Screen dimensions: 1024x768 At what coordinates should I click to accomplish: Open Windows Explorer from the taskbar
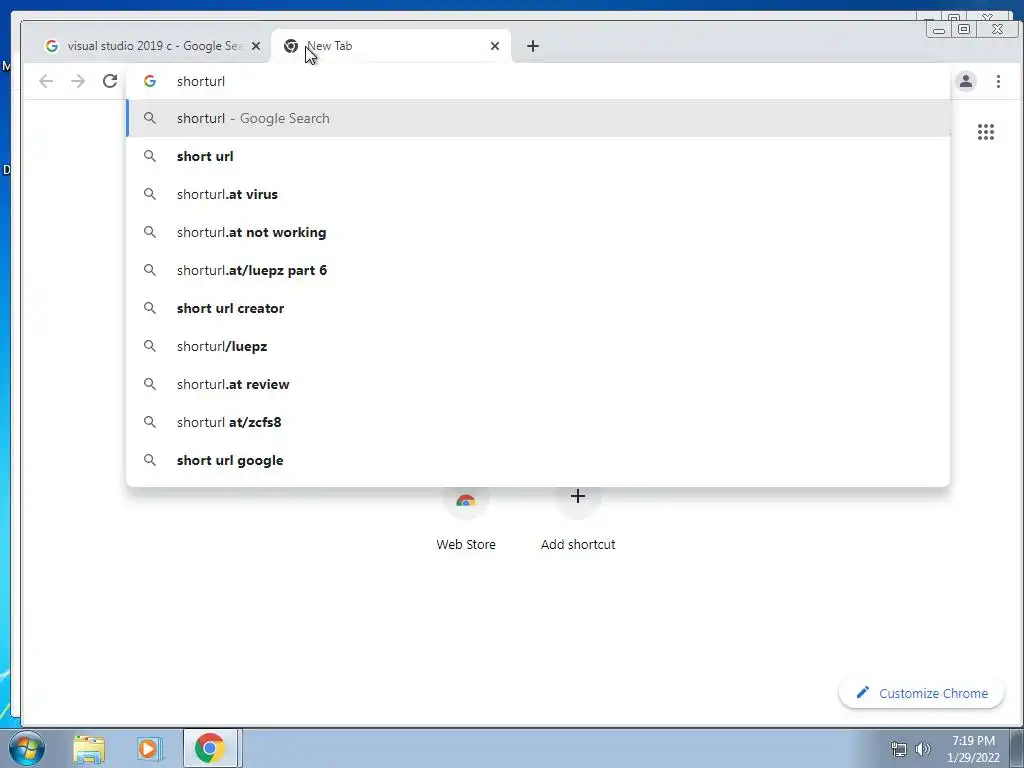pyautogui.click(x=89, y=748)
